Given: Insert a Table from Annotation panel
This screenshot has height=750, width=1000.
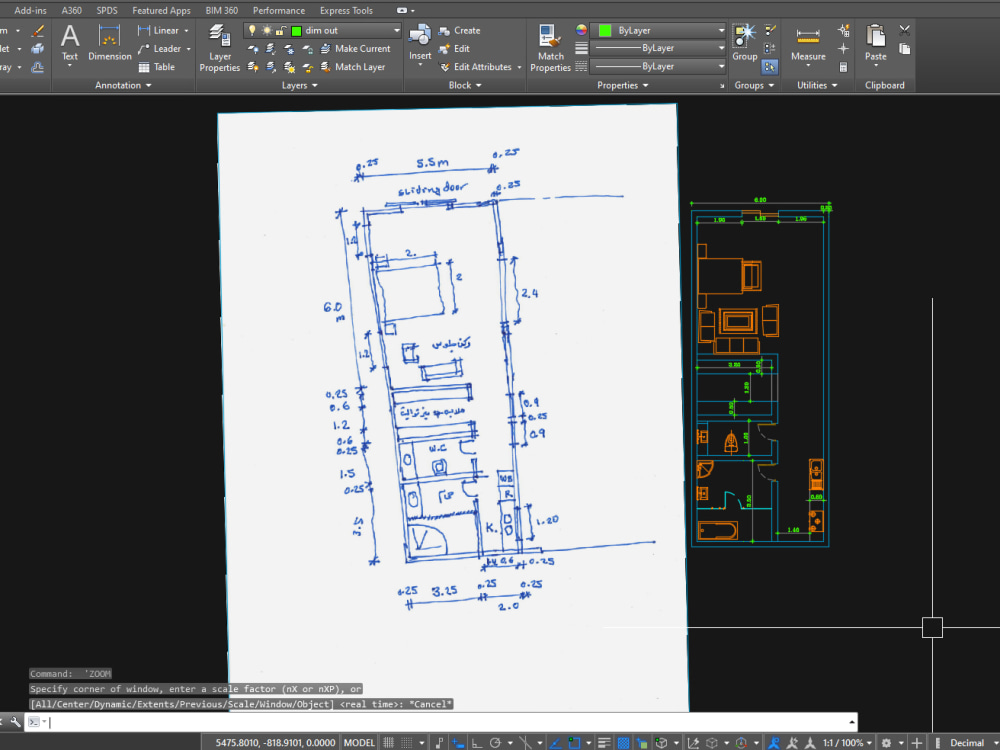Looking at the screenshot, I should point(156,67).
